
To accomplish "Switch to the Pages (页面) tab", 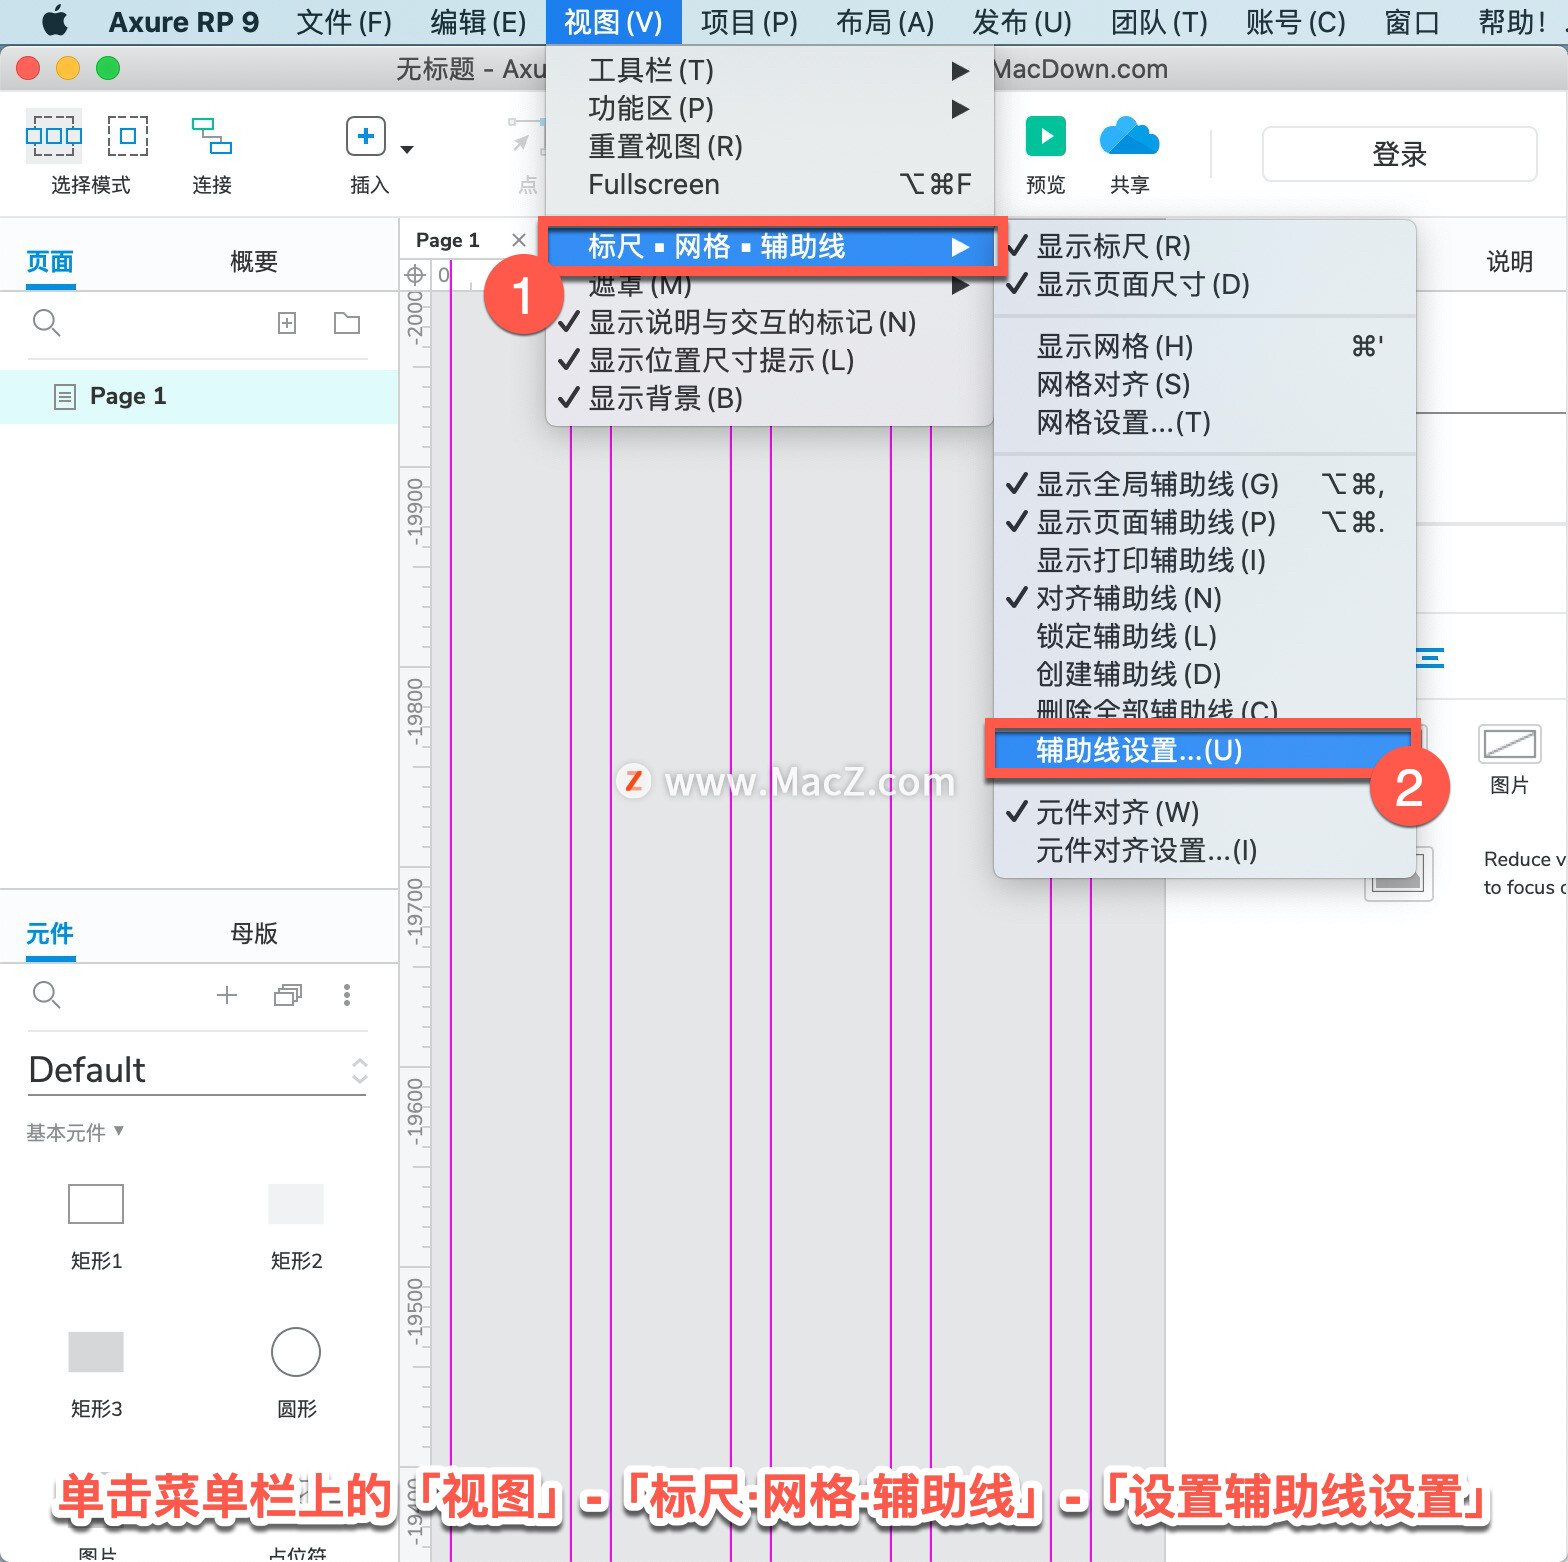I will click(x=50, y=262).
